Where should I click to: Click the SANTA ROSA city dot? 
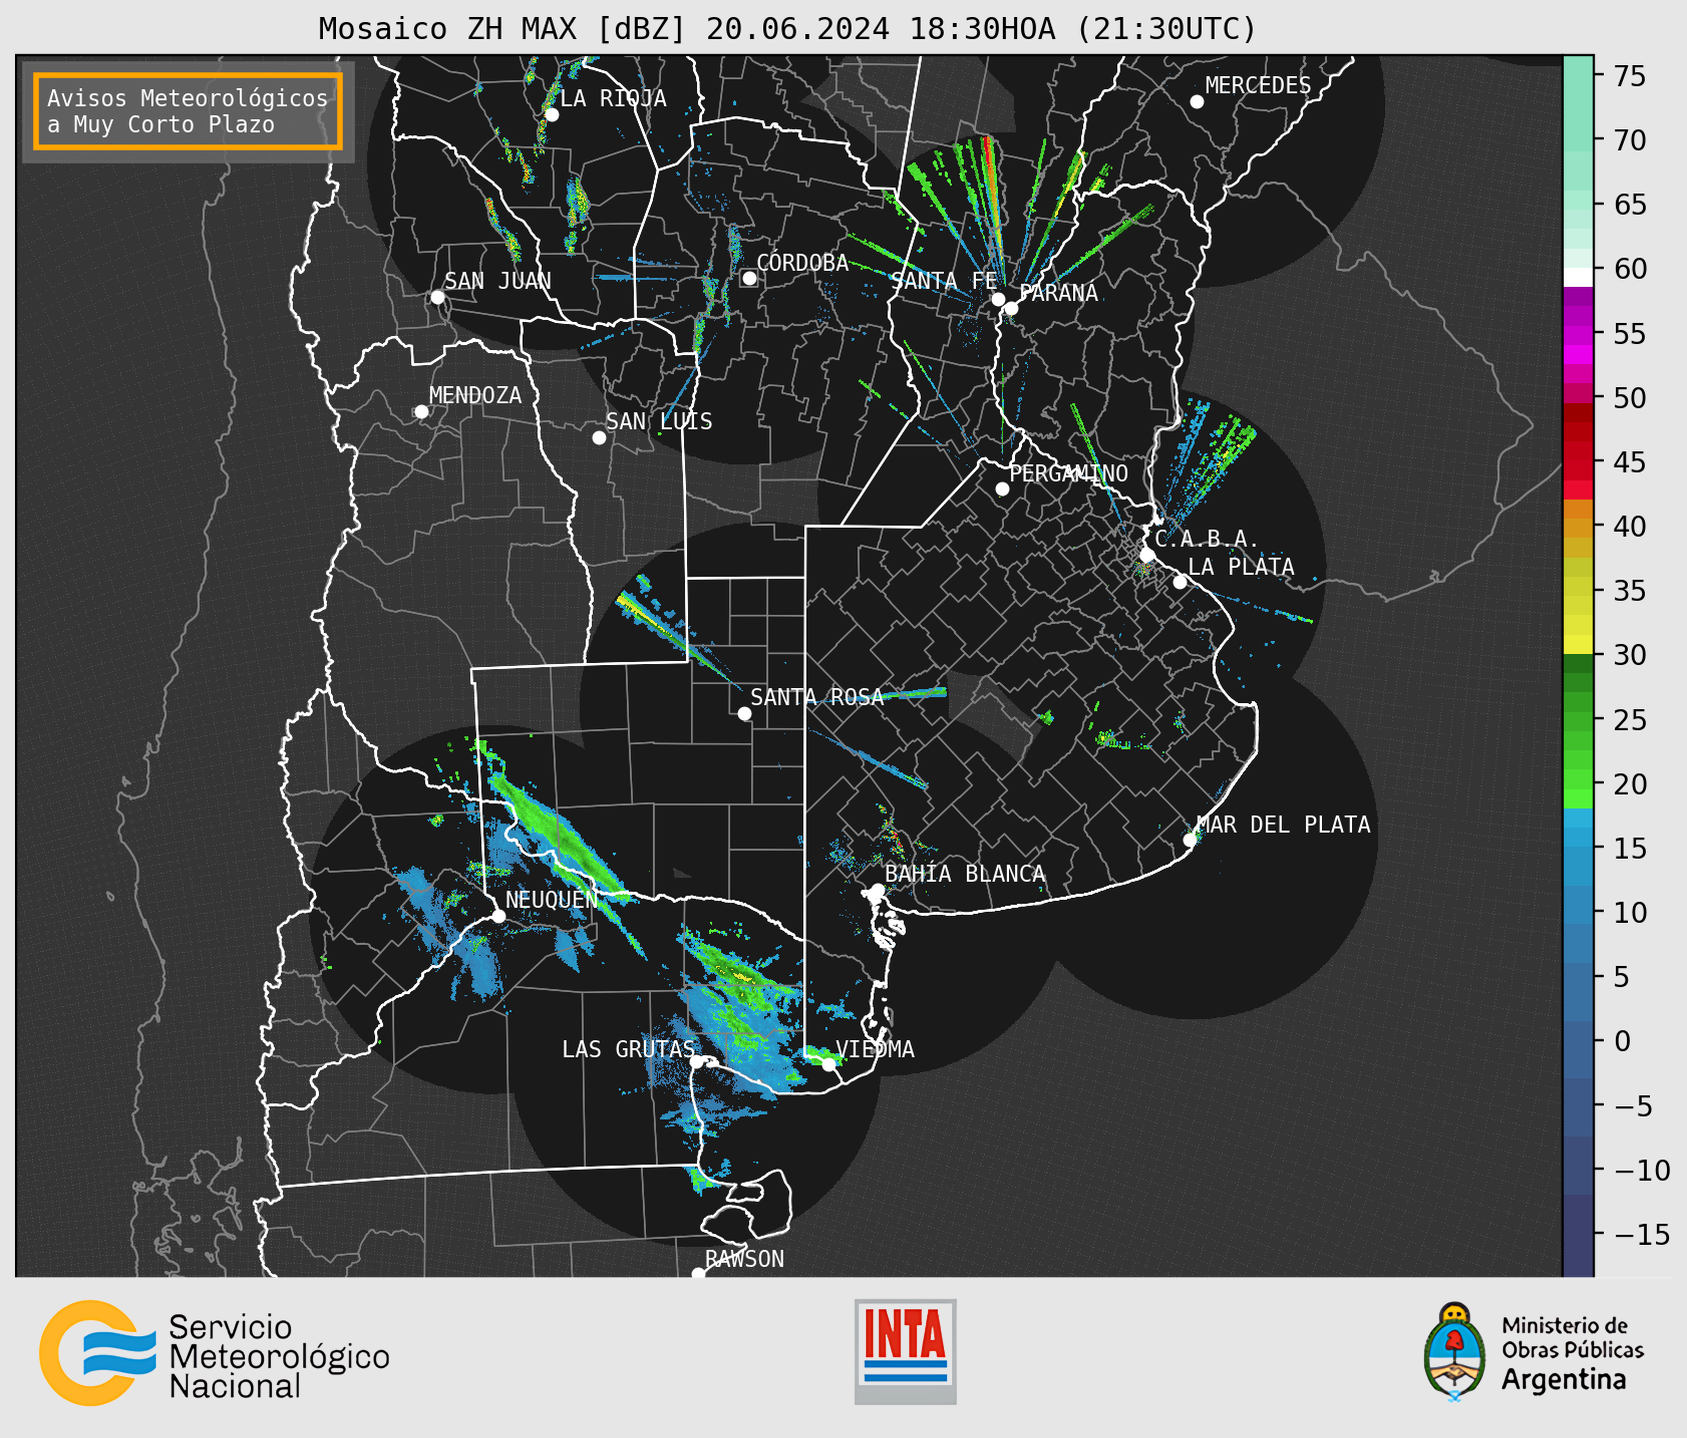point(744,714)
